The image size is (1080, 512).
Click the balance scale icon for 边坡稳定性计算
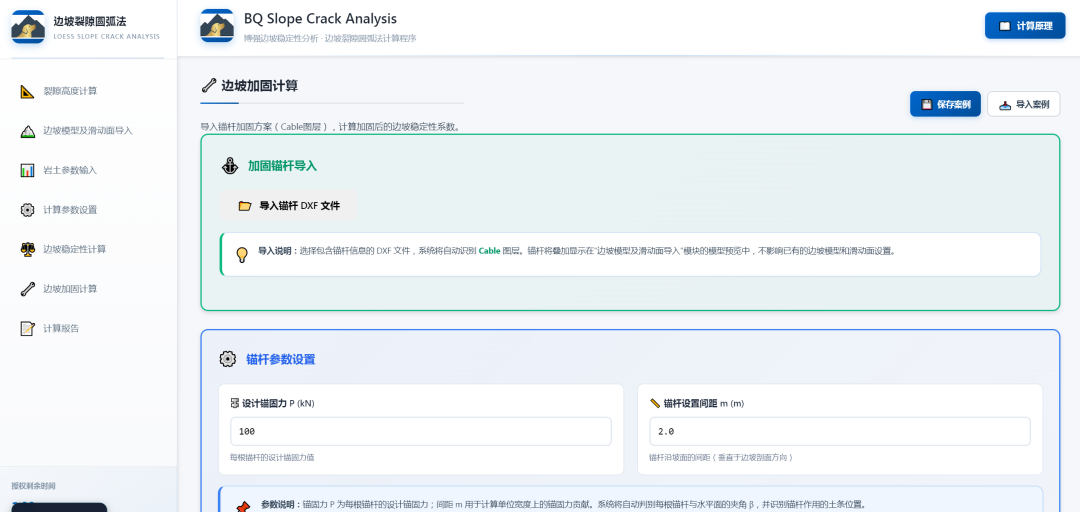(28, 249)
